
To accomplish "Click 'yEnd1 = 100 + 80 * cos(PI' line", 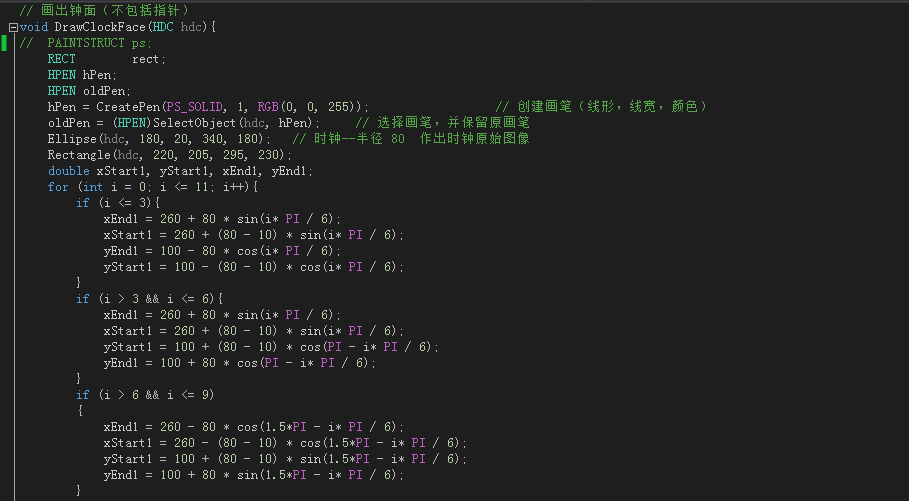I will [241, 363].
